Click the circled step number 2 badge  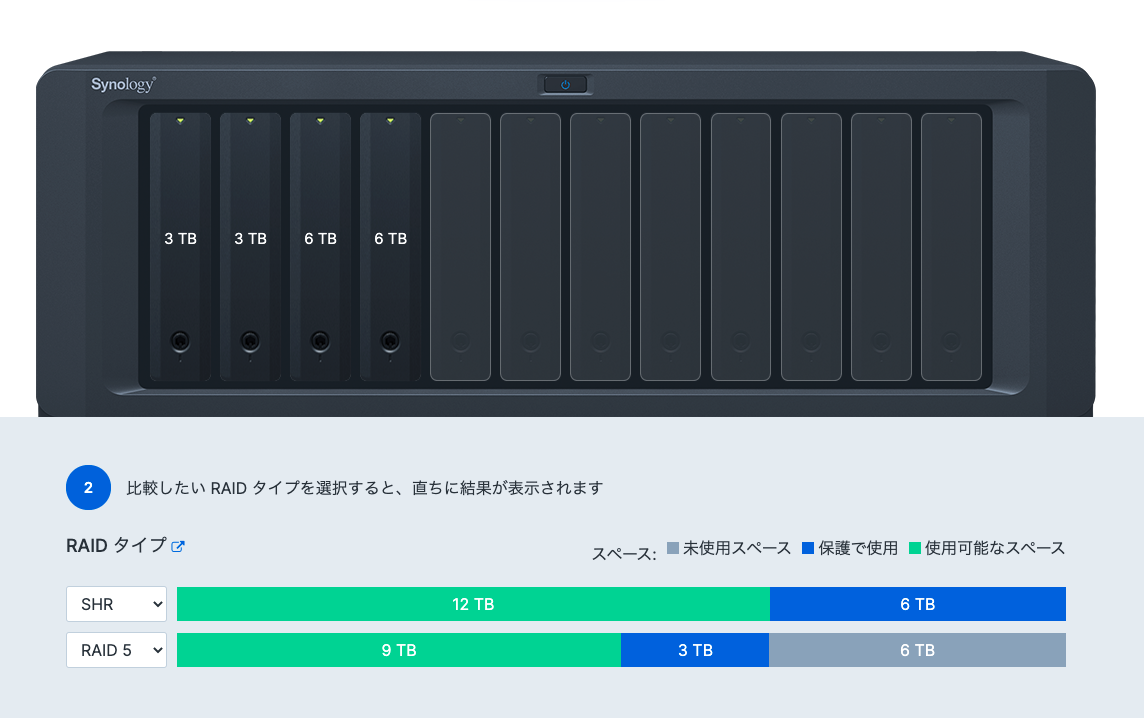pyautogui.click(x=88, y=487)
